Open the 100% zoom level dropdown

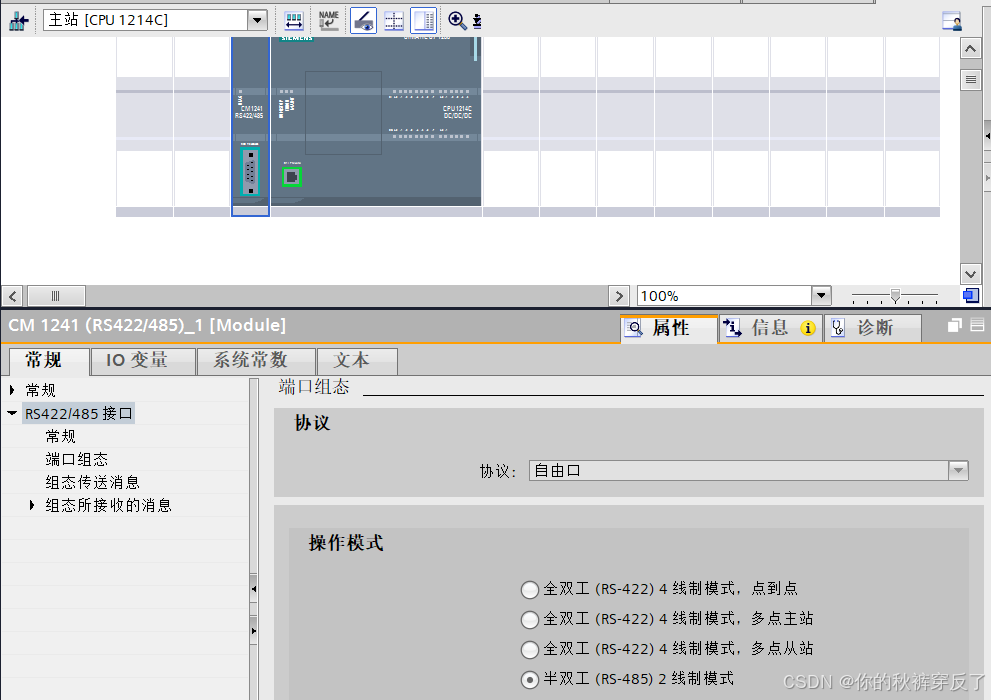[820, 295]
